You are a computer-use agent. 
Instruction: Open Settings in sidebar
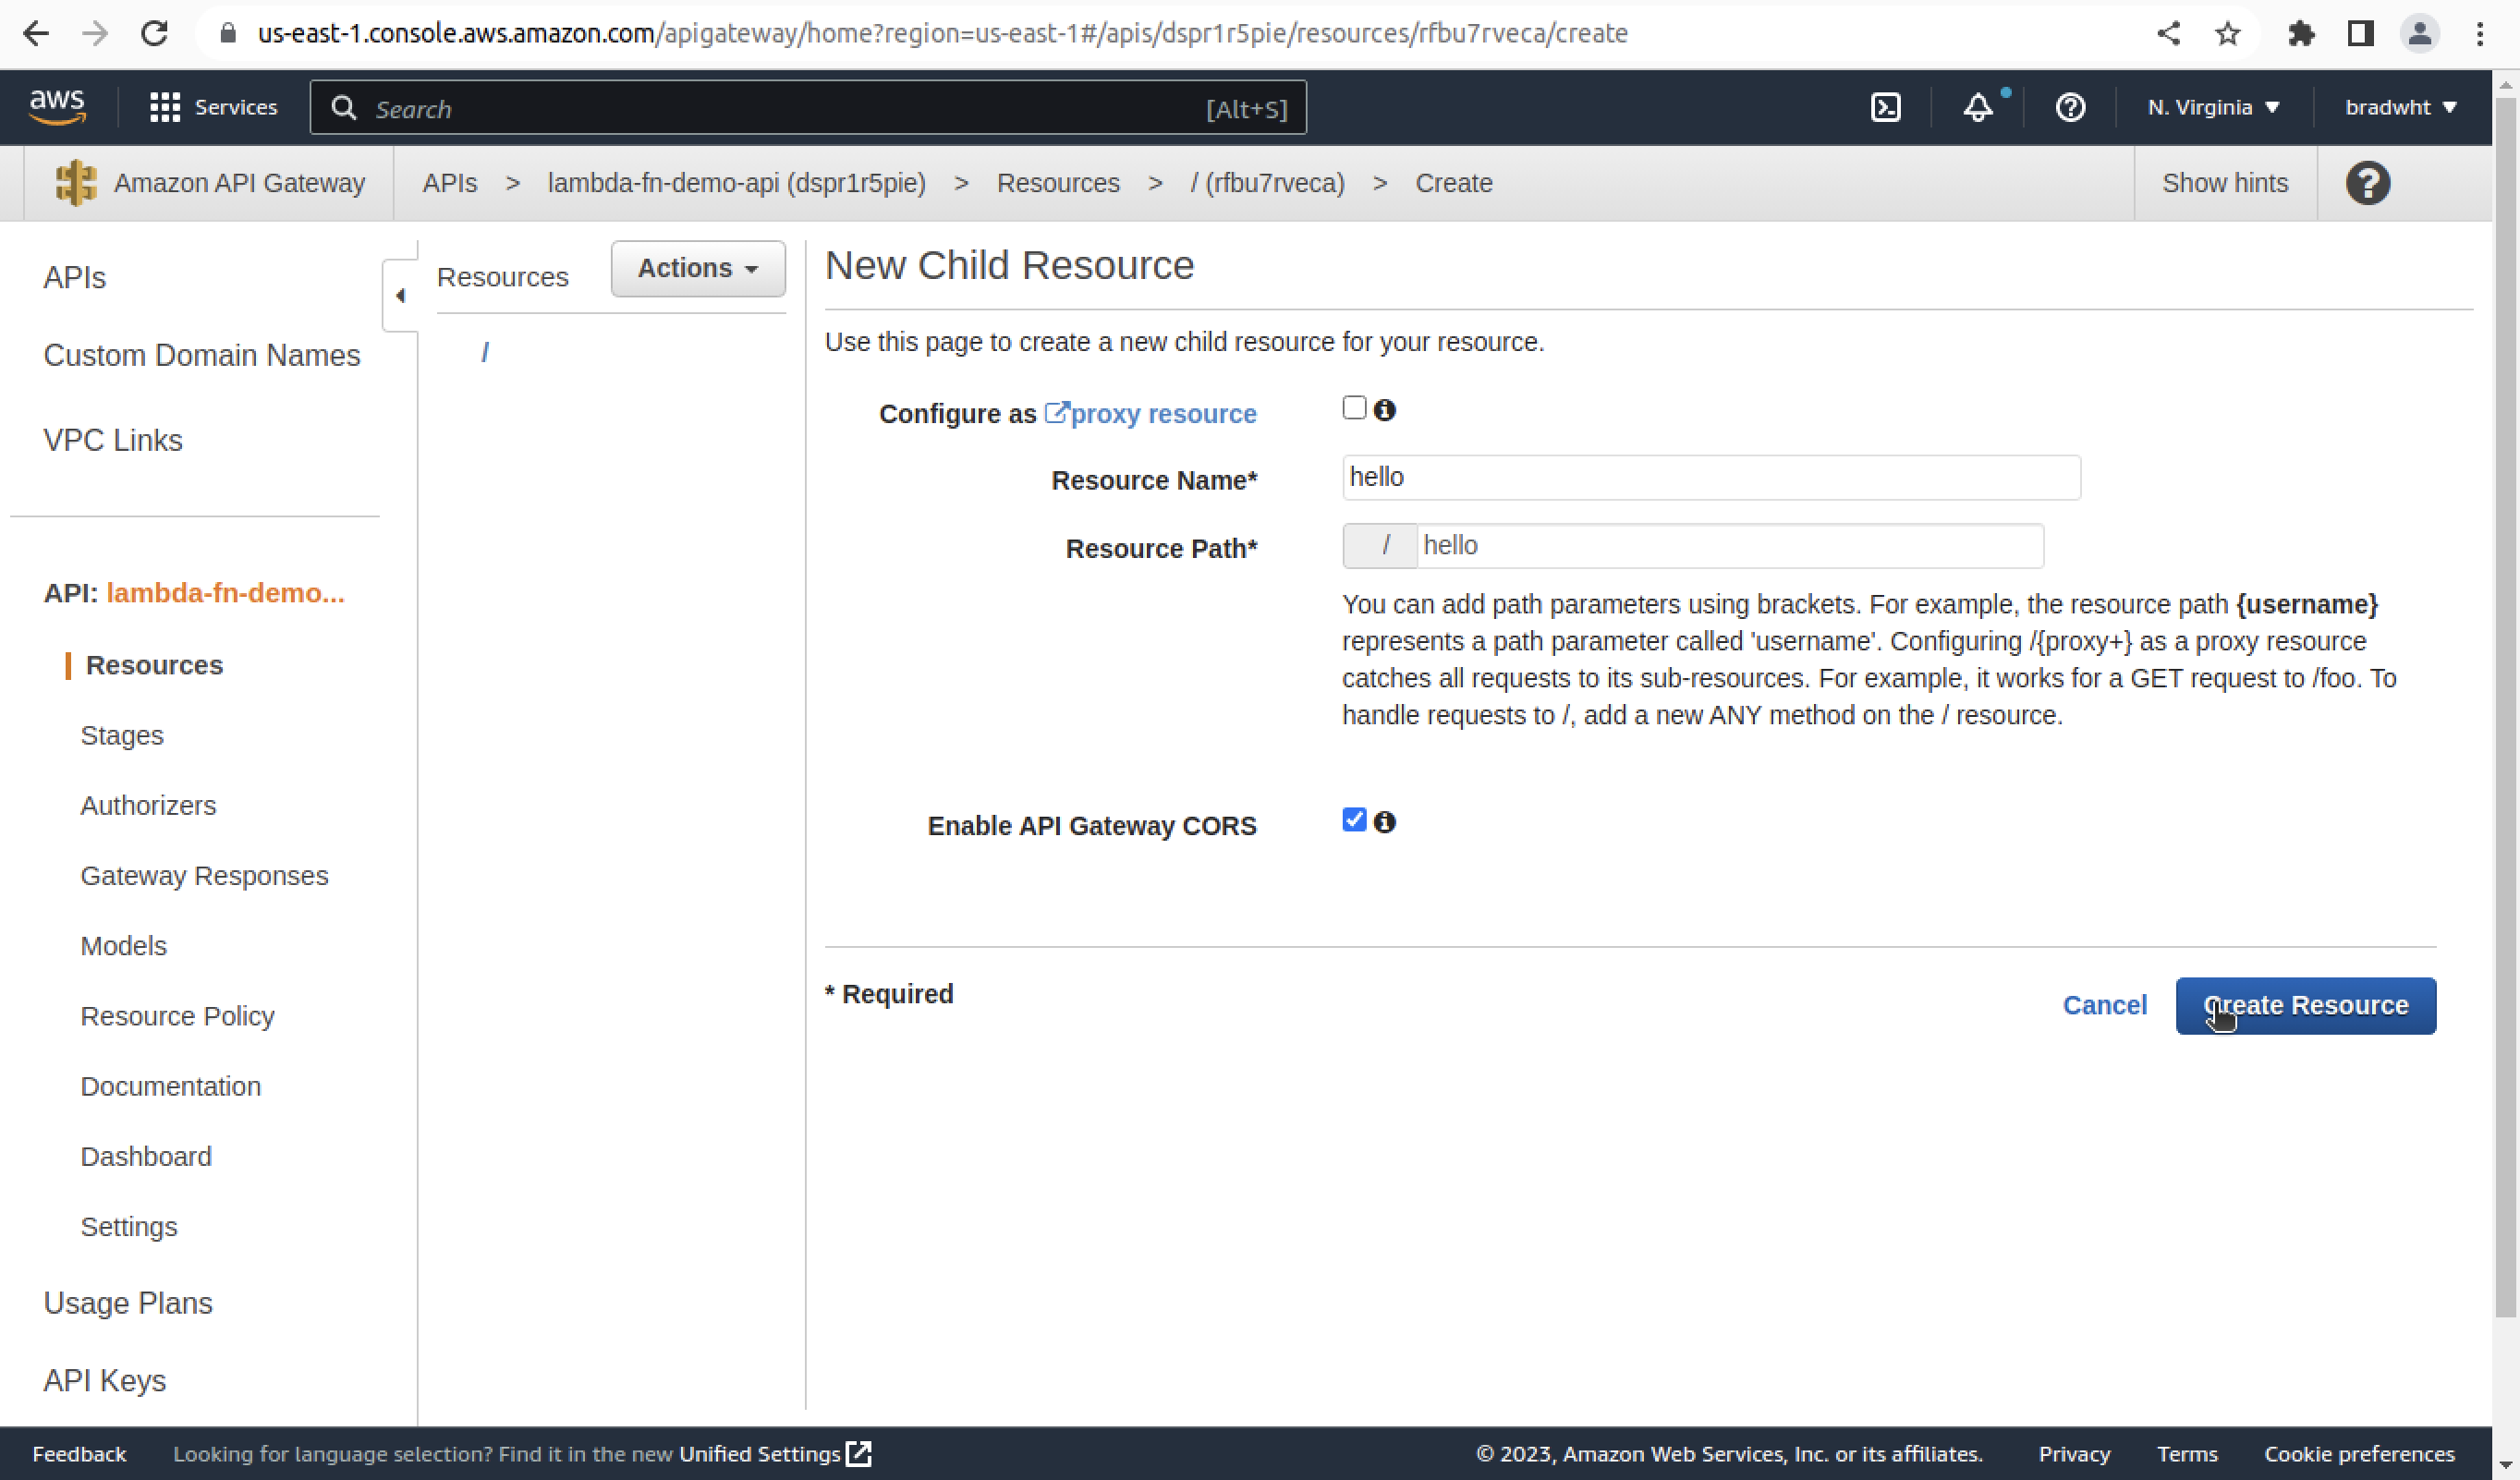(x=128, y=1226)
